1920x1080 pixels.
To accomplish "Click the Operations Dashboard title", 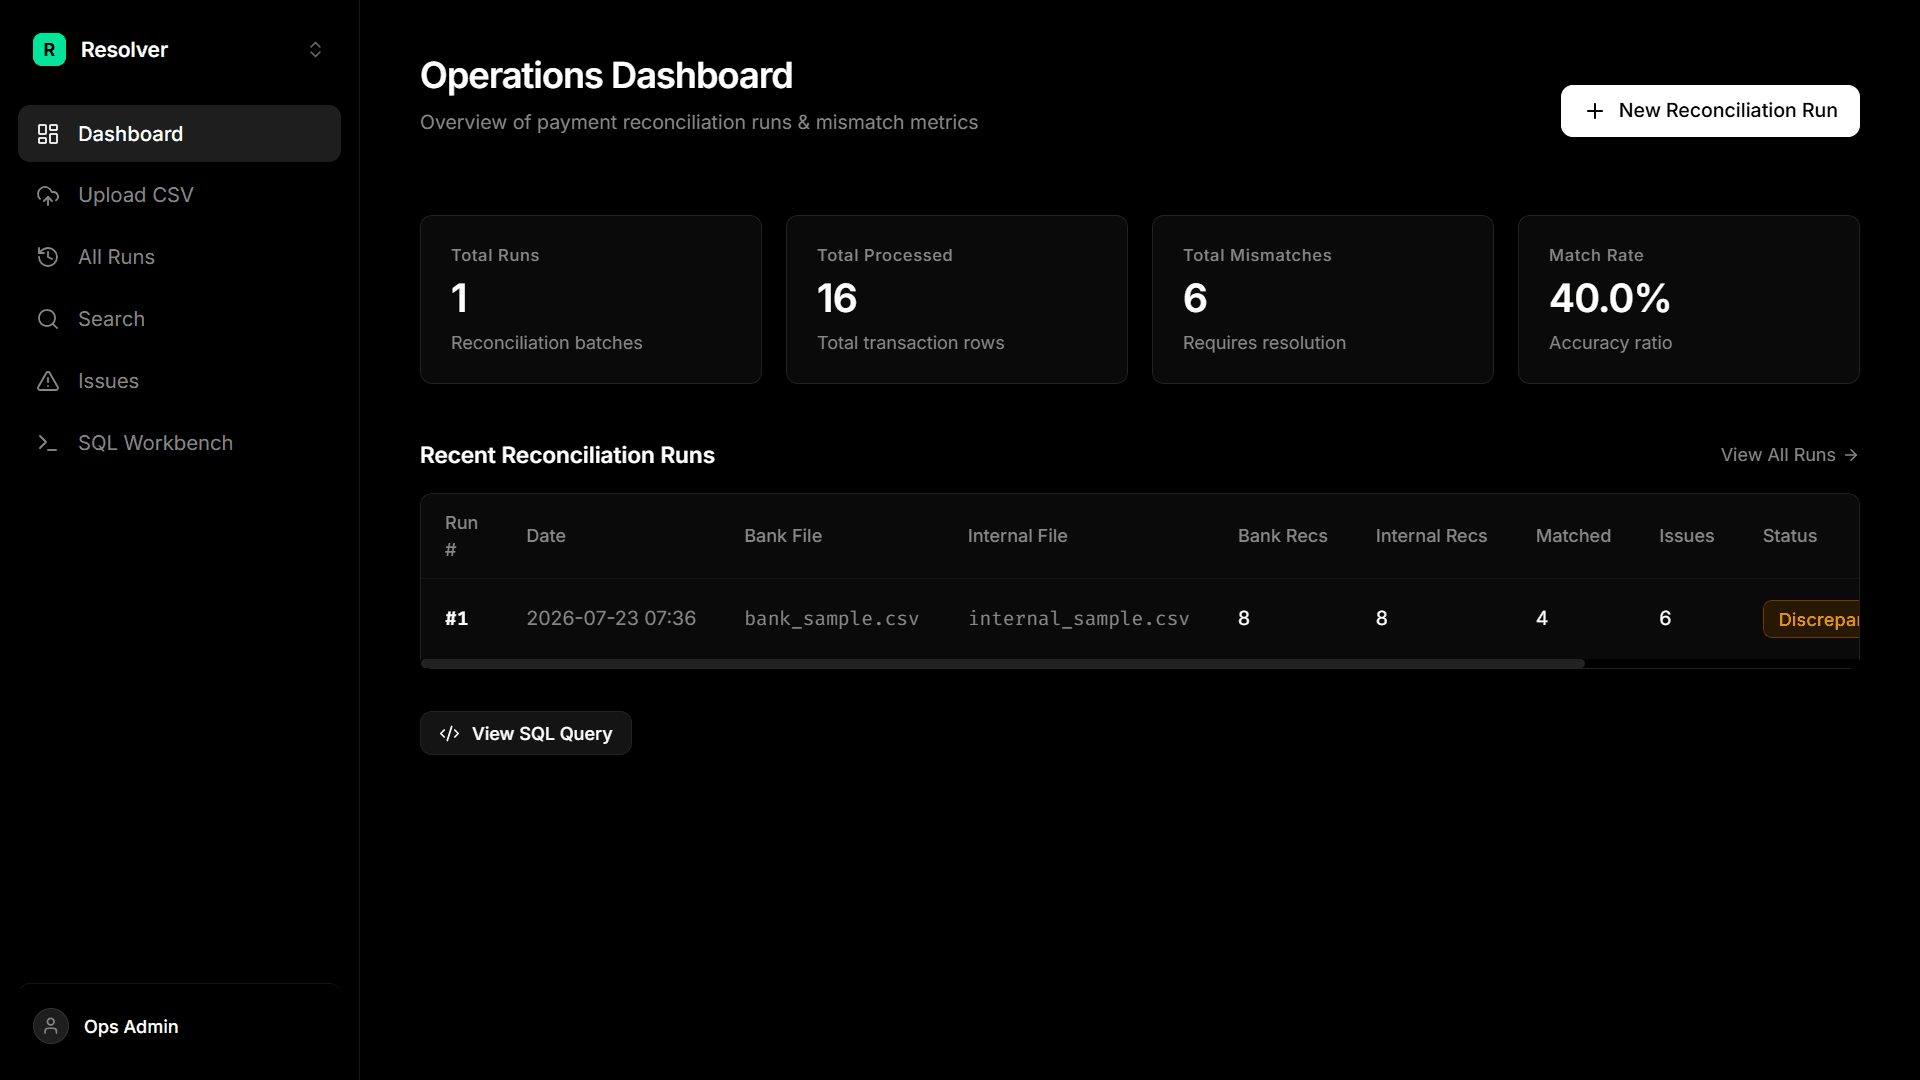I will coord(606,76).
